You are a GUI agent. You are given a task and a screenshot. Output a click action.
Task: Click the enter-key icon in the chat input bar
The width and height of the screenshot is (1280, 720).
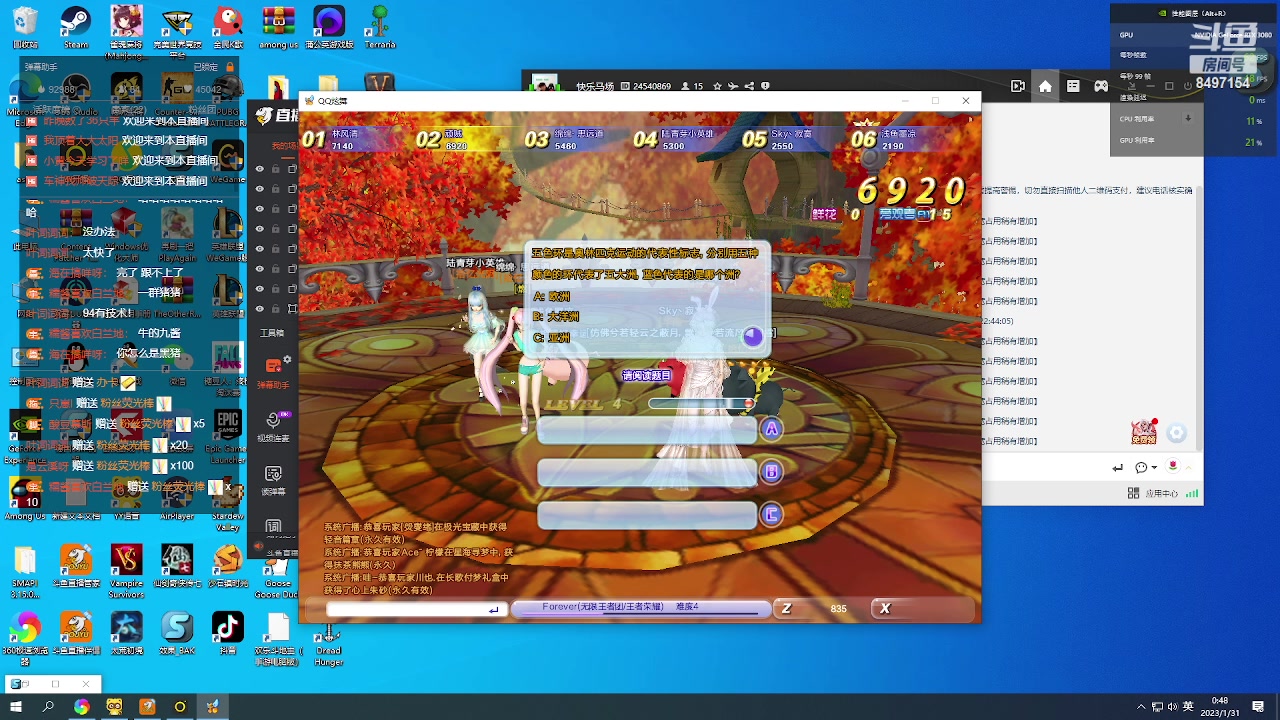(1118, 468)
